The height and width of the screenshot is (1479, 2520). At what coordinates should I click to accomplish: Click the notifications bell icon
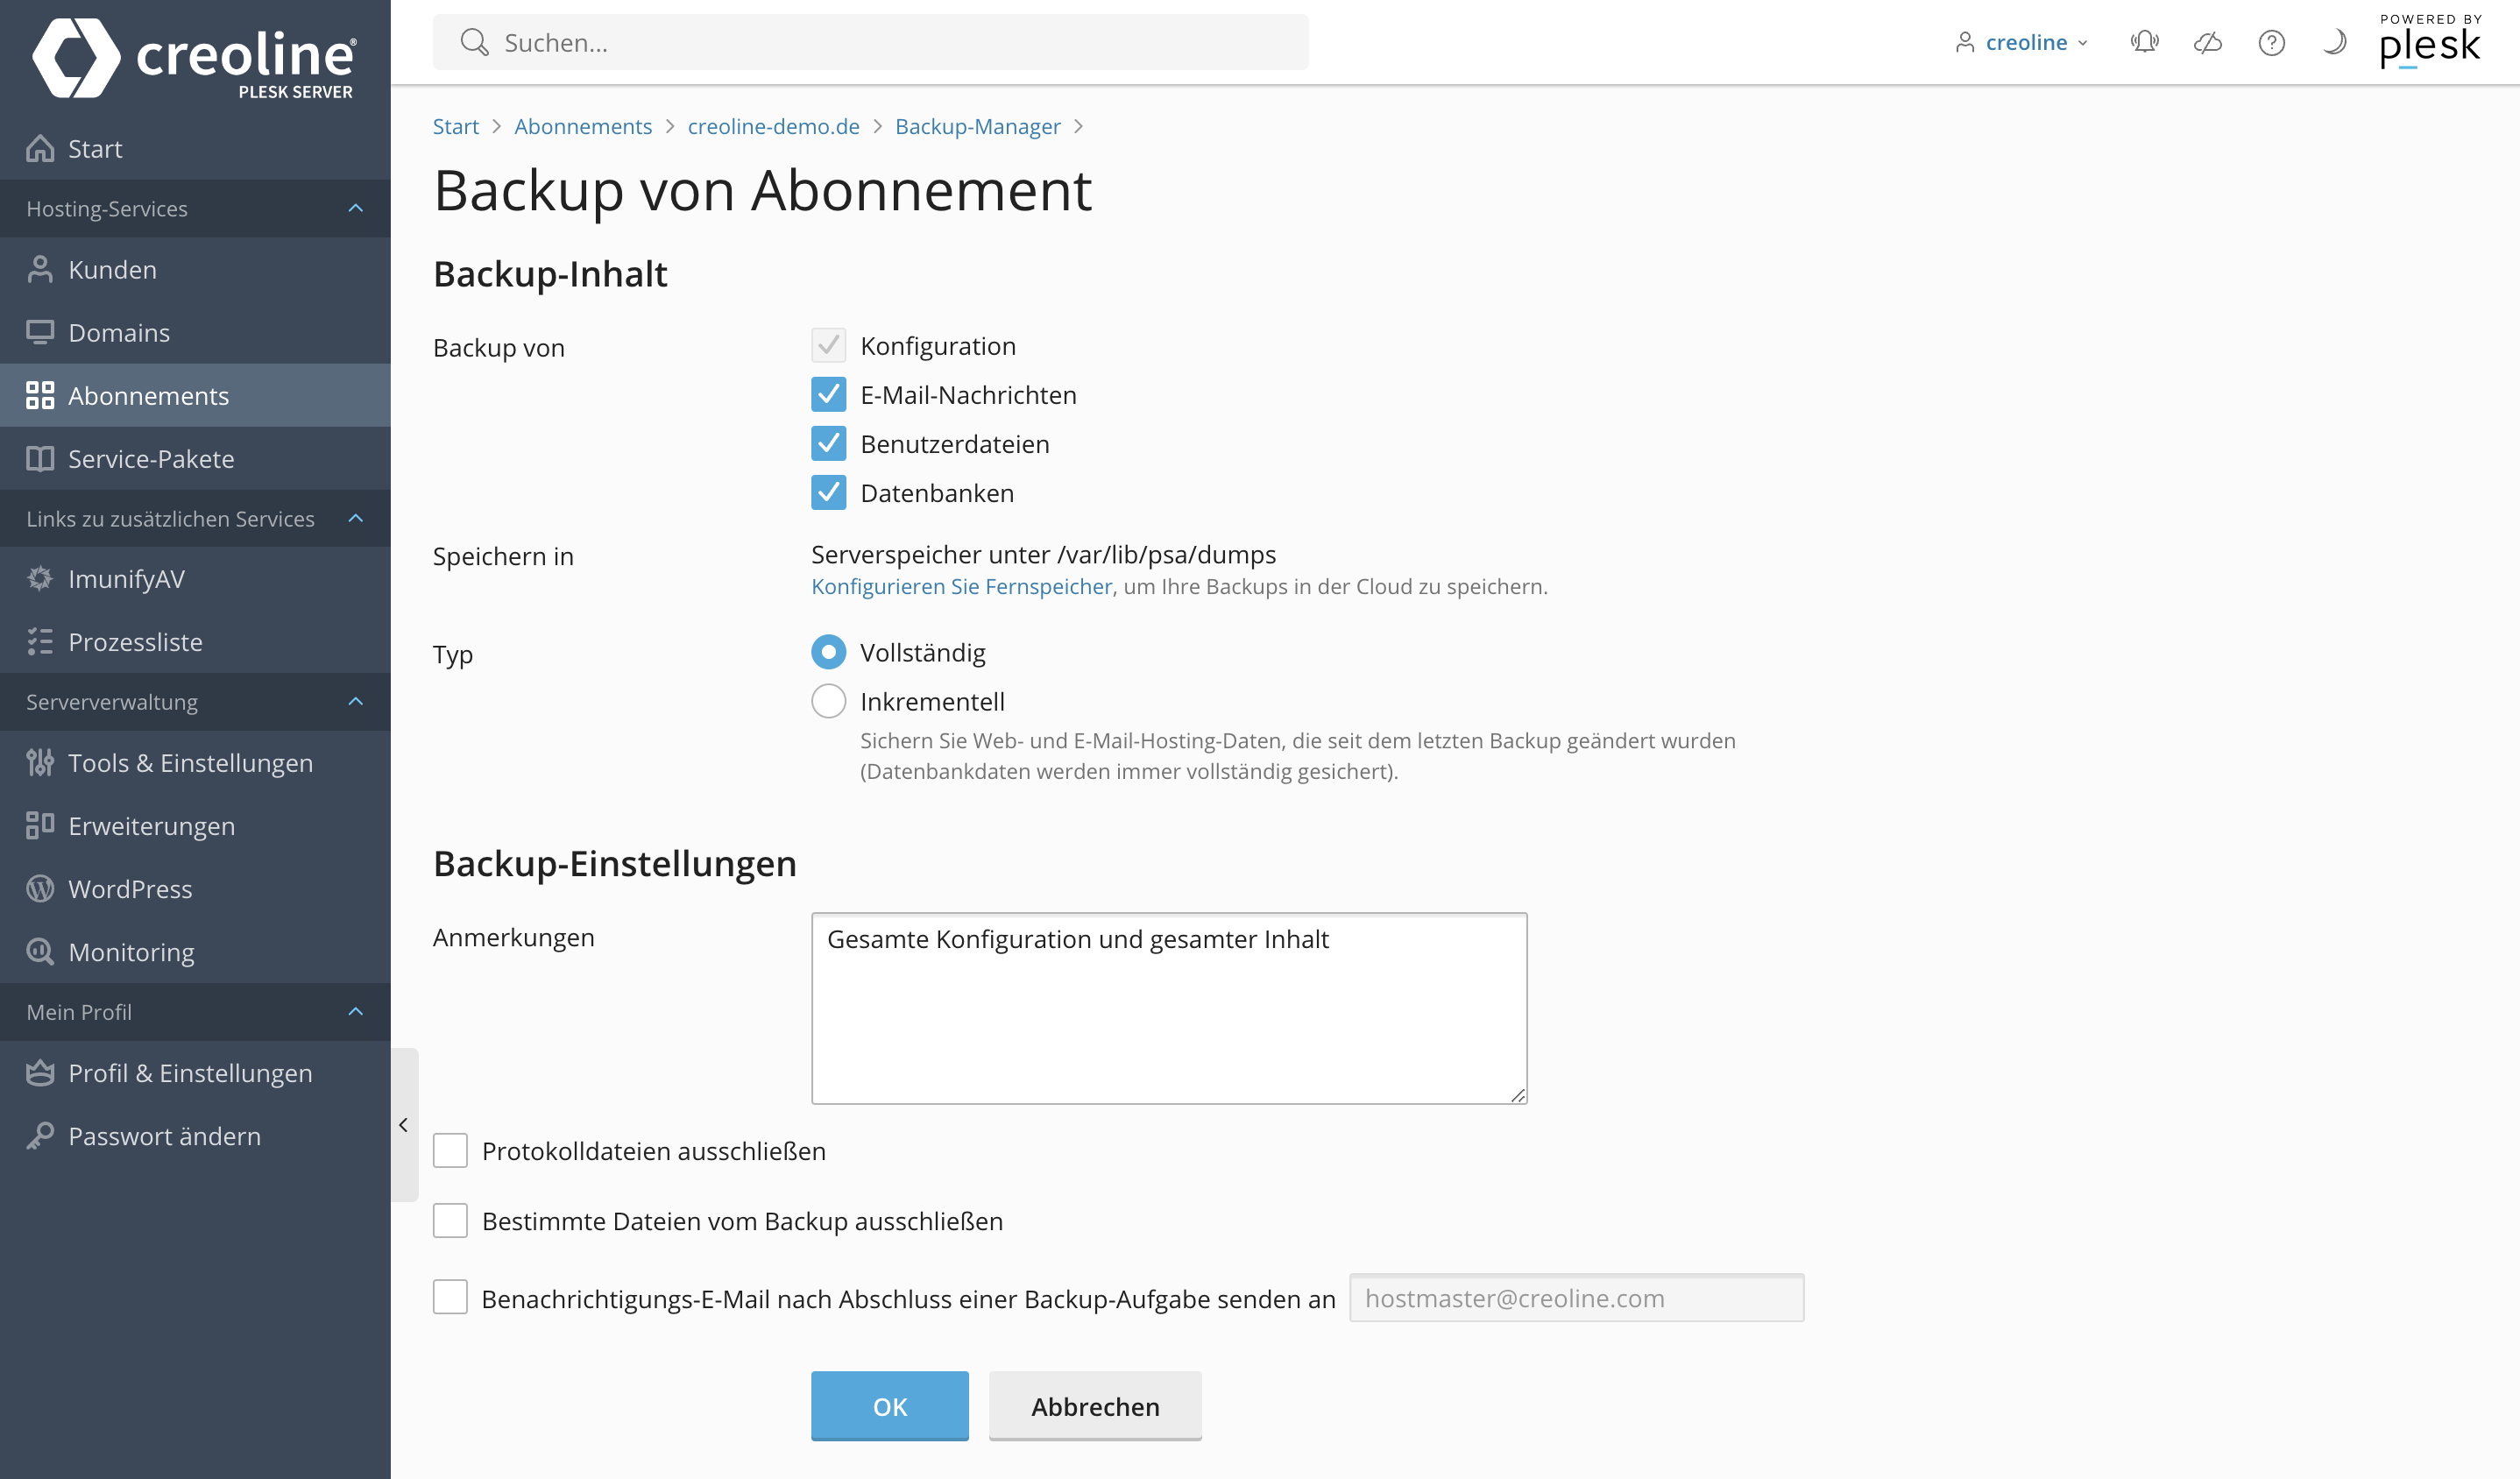point(2144,42)
